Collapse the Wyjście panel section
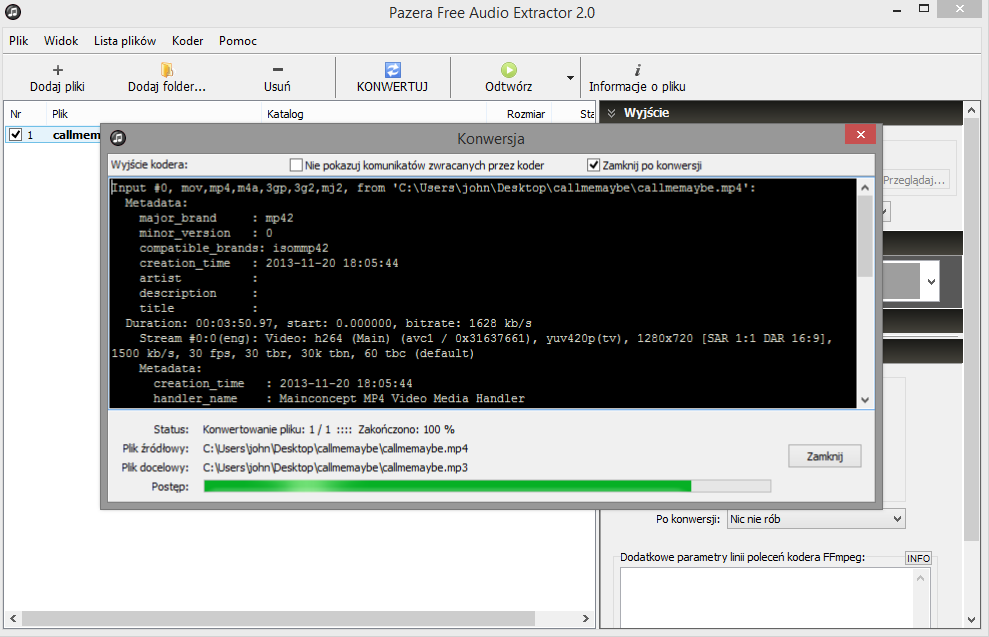989x637 pixels. pyautogui.click(x=611, y=113)
